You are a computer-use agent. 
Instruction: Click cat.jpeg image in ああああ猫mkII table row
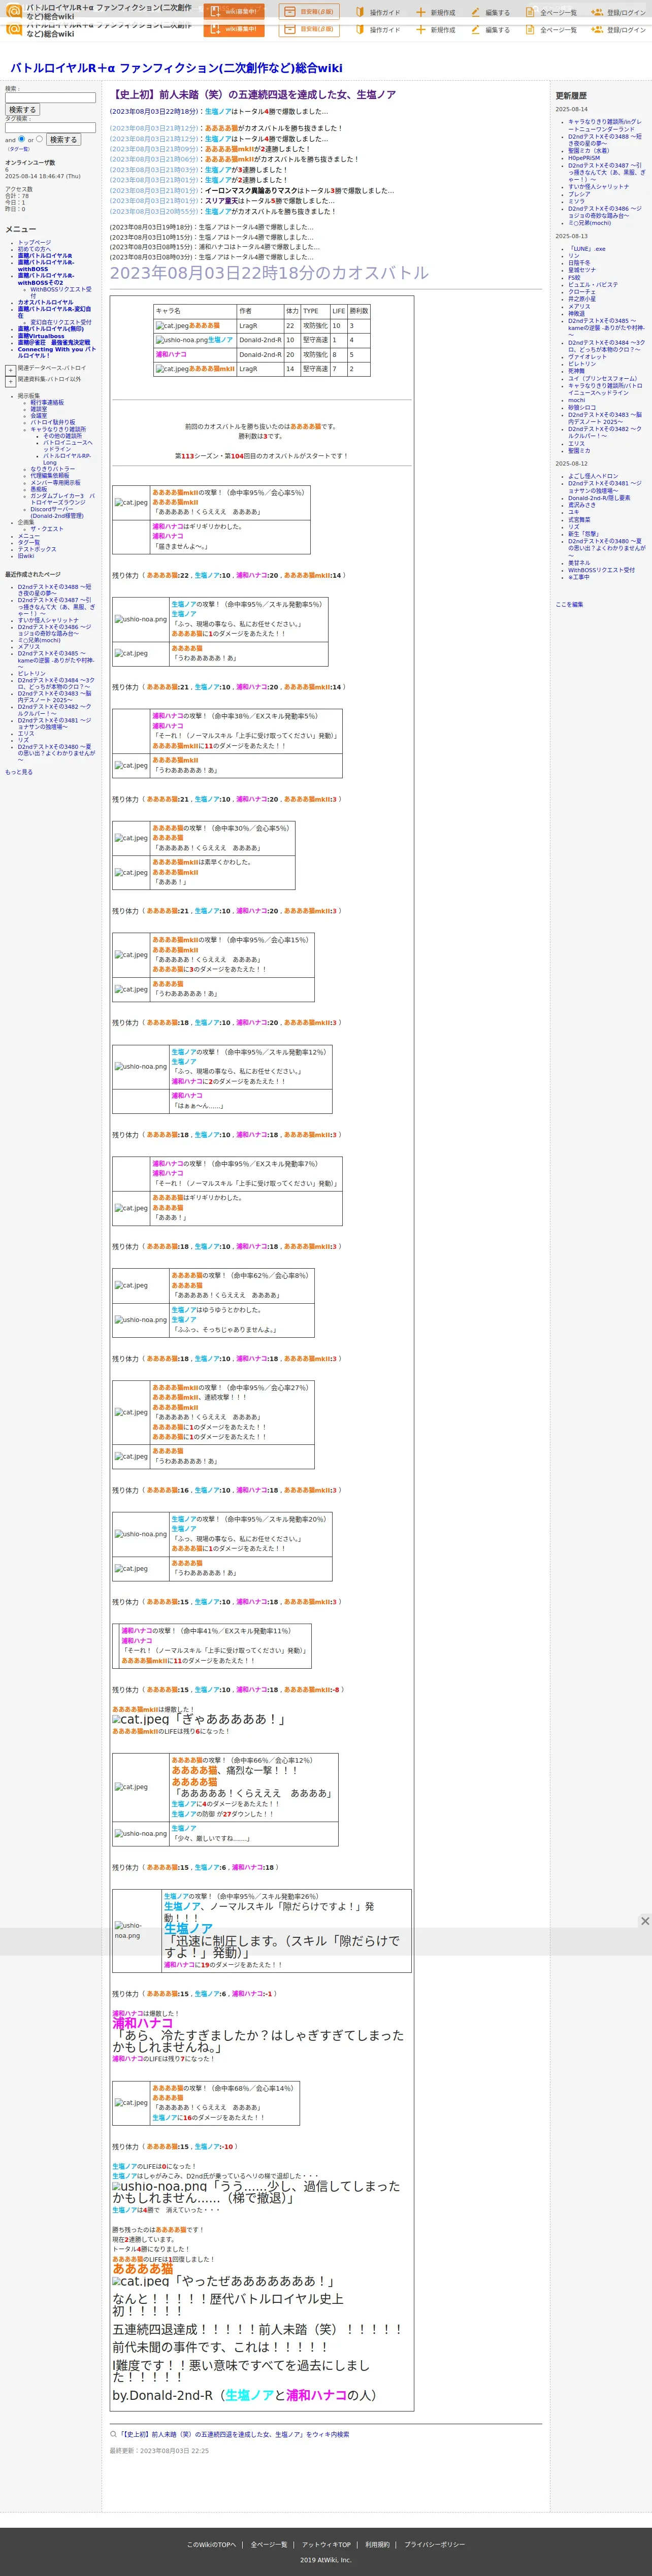click(172, 369)
